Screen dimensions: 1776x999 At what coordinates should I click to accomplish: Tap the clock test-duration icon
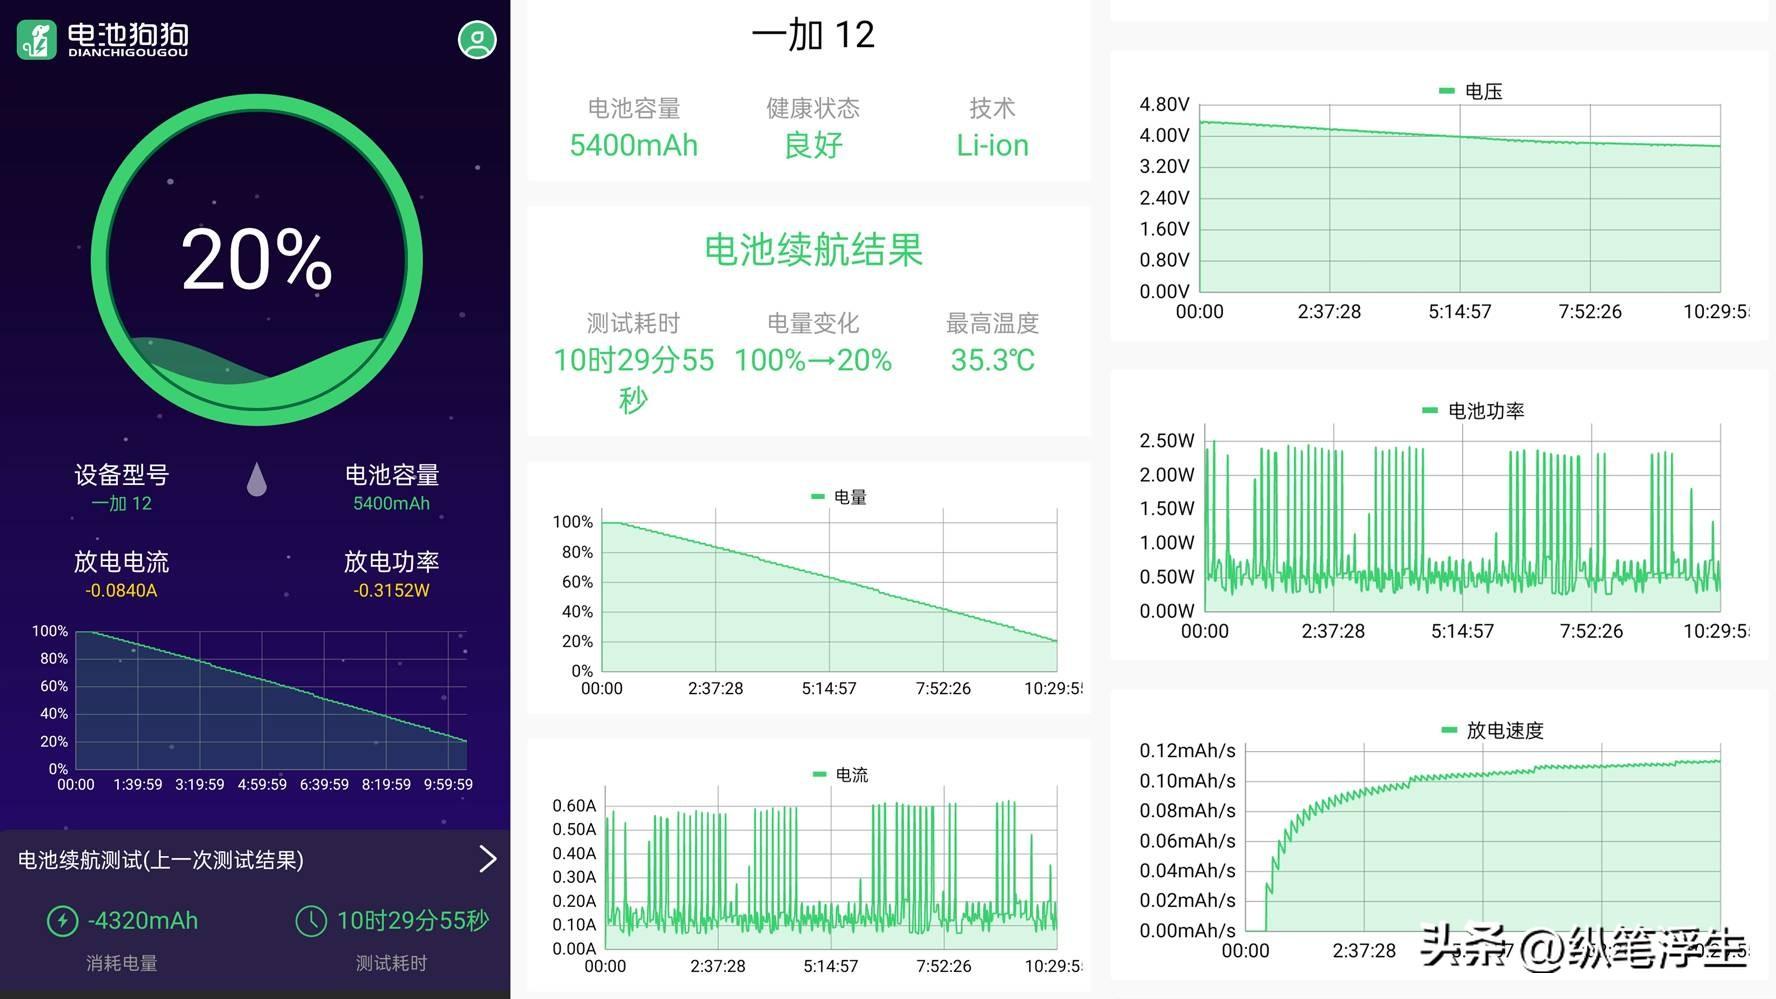click(x=311, y=921)
